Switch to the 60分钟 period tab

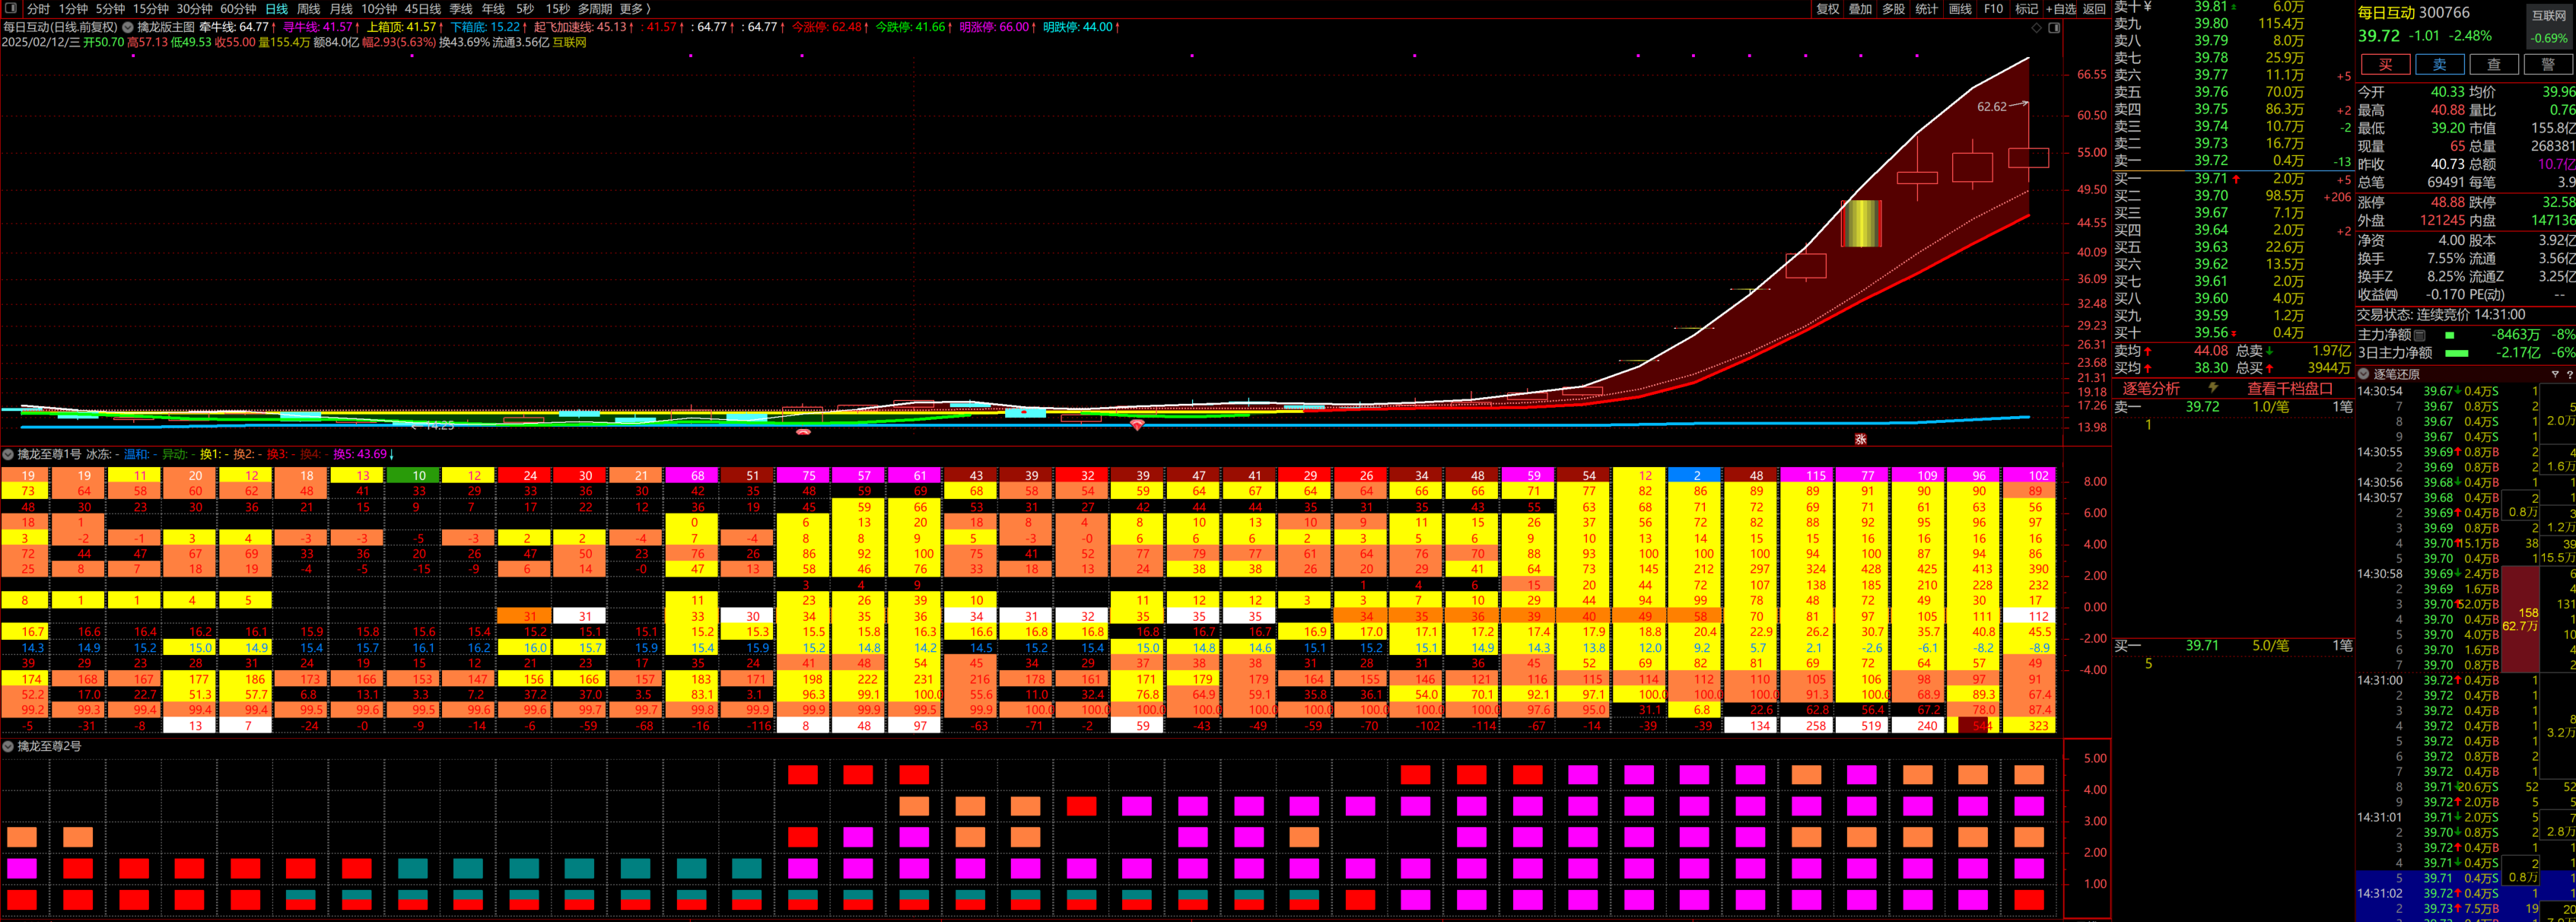pyautogui.click(x=238, y=9)
